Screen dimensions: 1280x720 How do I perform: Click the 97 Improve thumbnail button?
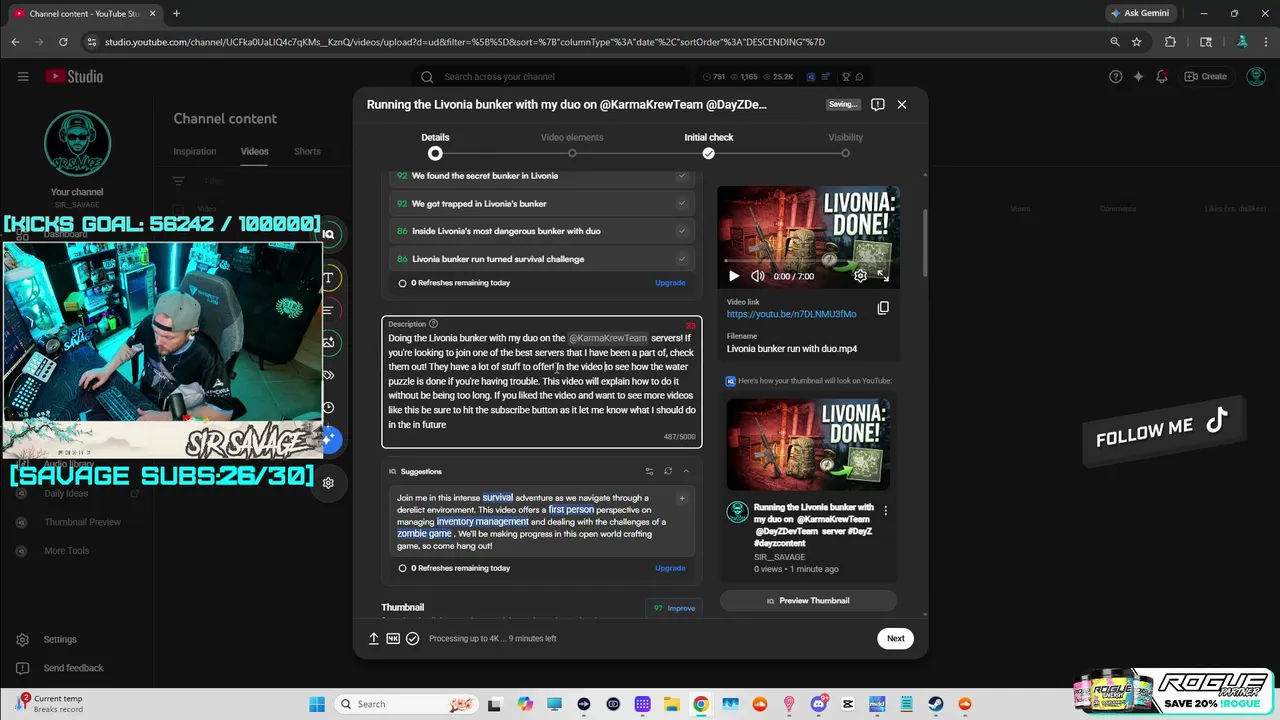674,608
